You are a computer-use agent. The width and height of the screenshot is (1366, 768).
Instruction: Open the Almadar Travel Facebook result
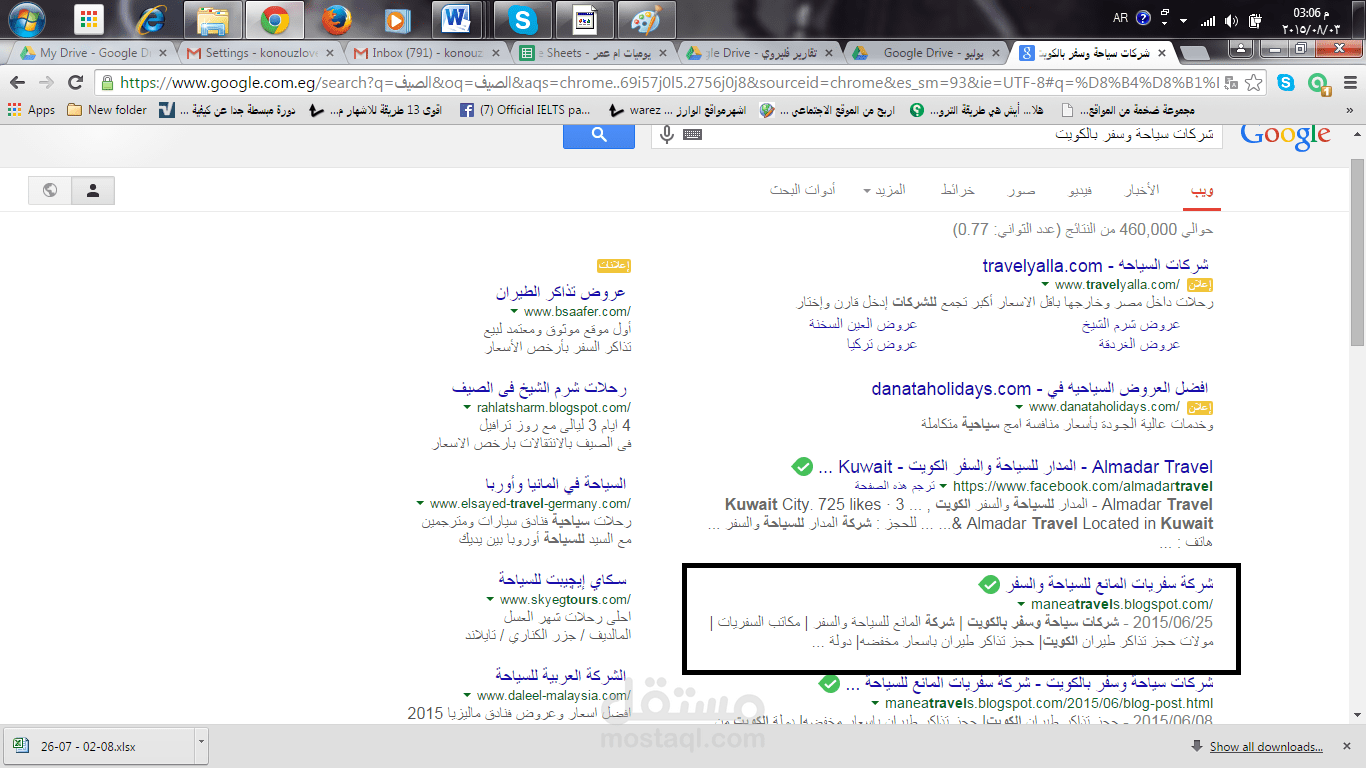pos(1015,467)
